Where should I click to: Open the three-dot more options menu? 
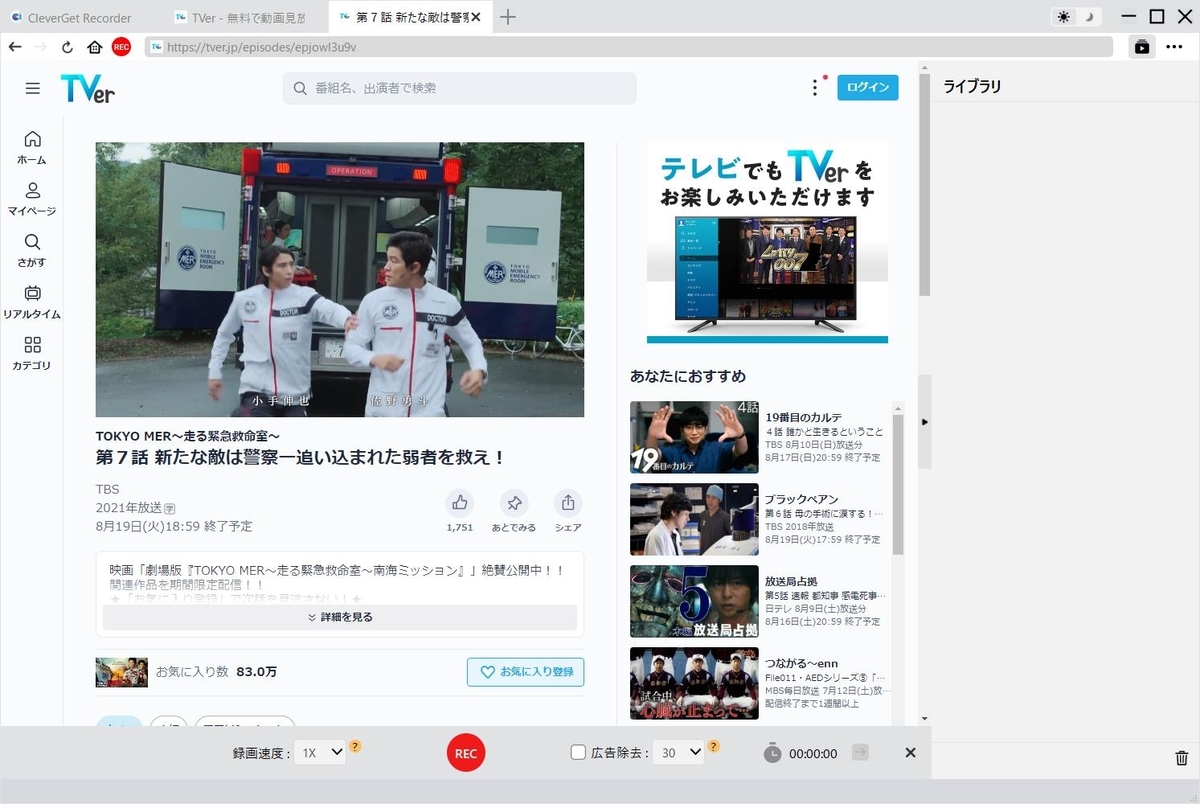coord(1174,47)
